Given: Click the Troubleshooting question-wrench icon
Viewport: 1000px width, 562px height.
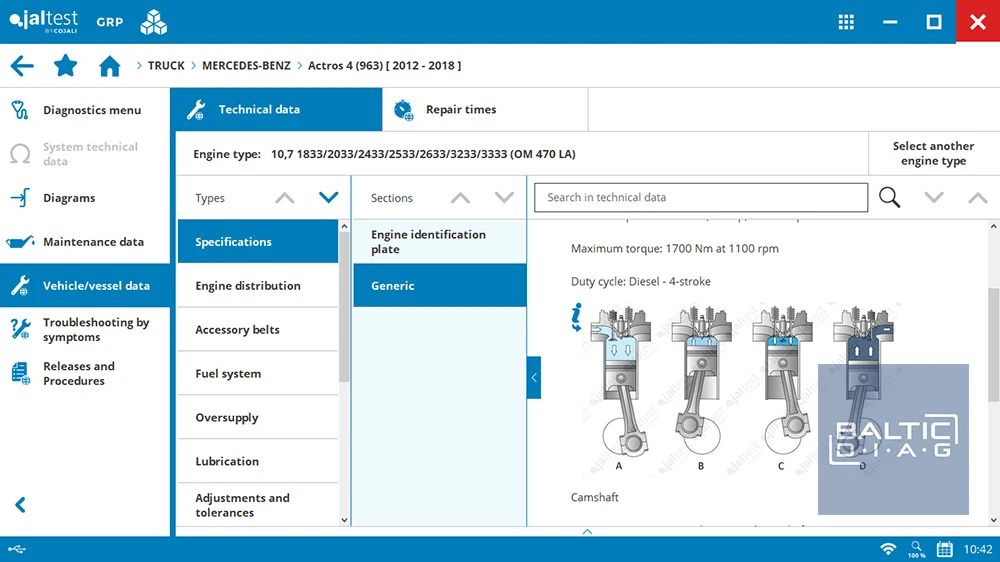Looking at the screenshot, I should 20,329.
